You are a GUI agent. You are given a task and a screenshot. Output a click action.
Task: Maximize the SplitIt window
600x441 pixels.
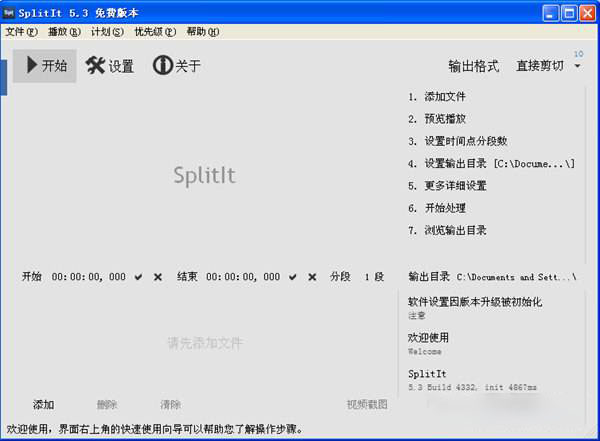[569, 13]
